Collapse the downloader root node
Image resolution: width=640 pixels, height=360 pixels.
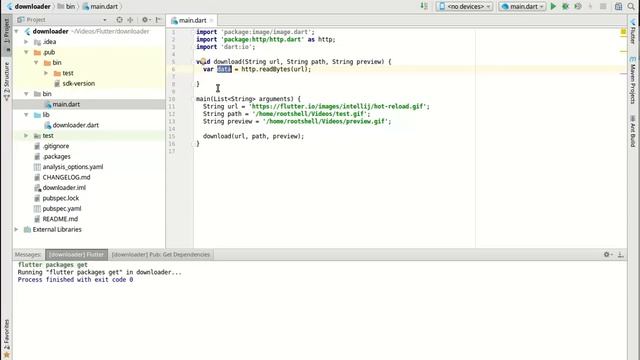16,31
